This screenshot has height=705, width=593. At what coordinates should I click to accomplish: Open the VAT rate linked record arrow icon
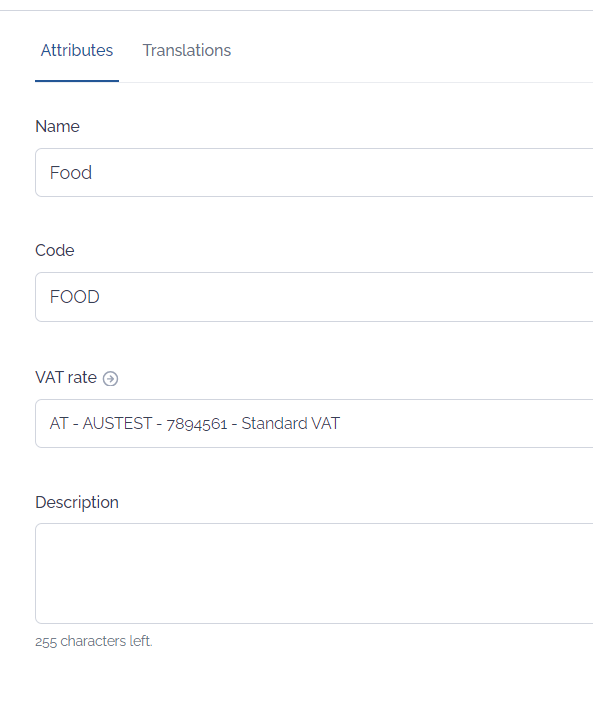(x=110, y=379)
